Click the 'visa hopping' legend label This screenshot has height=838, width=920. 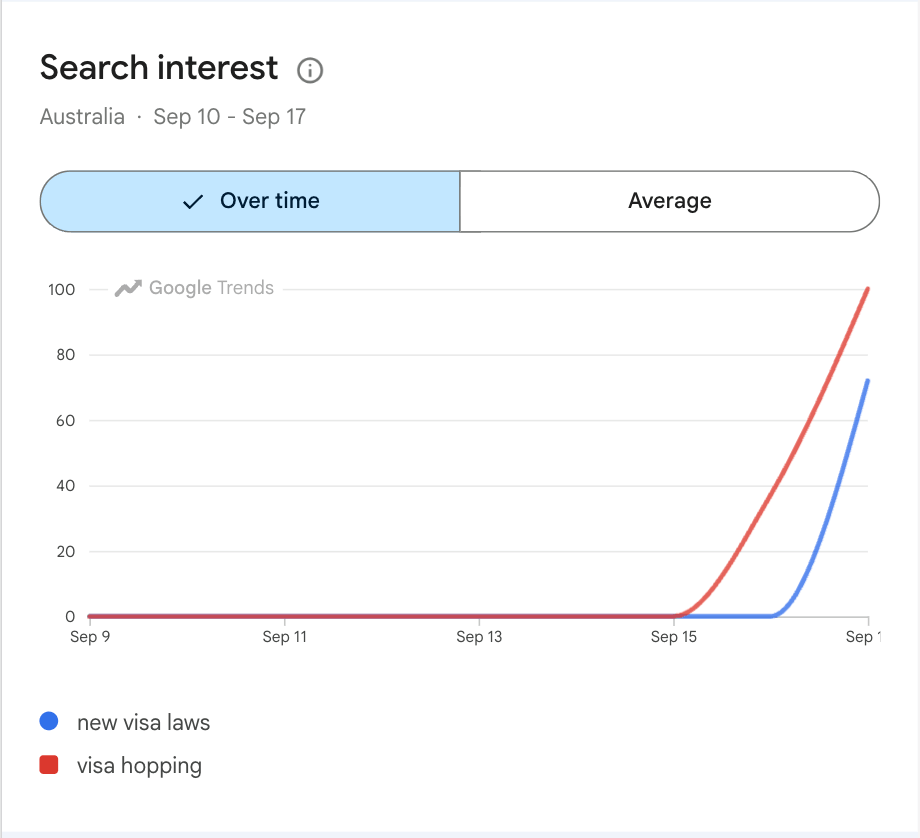pos(139,766)
